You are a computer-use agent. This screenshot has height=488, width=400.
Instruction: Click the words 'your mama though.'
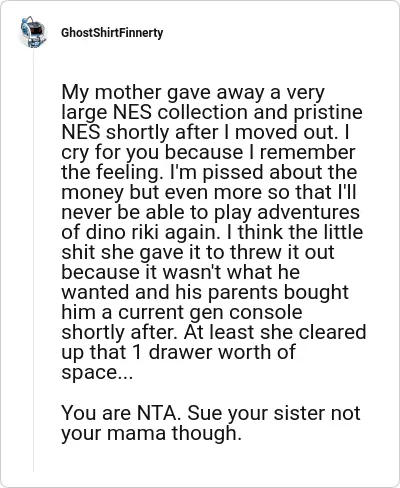(151, 433)
